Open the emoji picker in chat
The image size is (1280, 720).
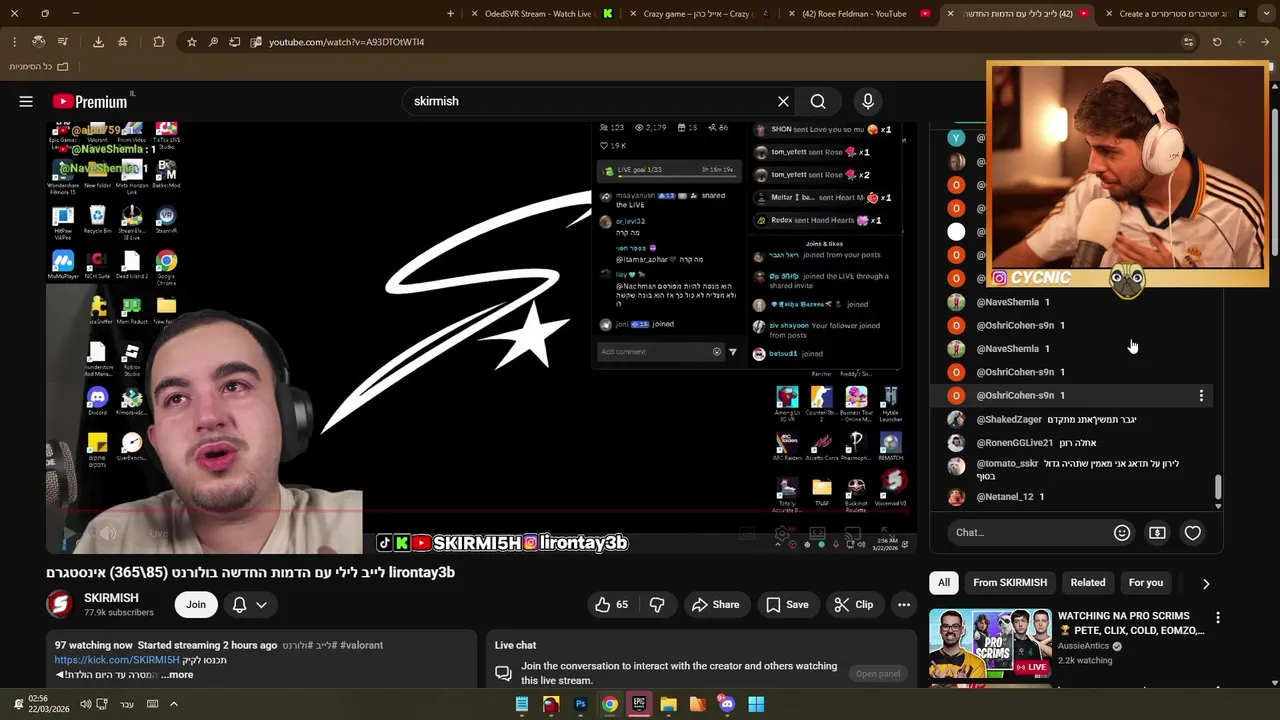click(1122, 533)
